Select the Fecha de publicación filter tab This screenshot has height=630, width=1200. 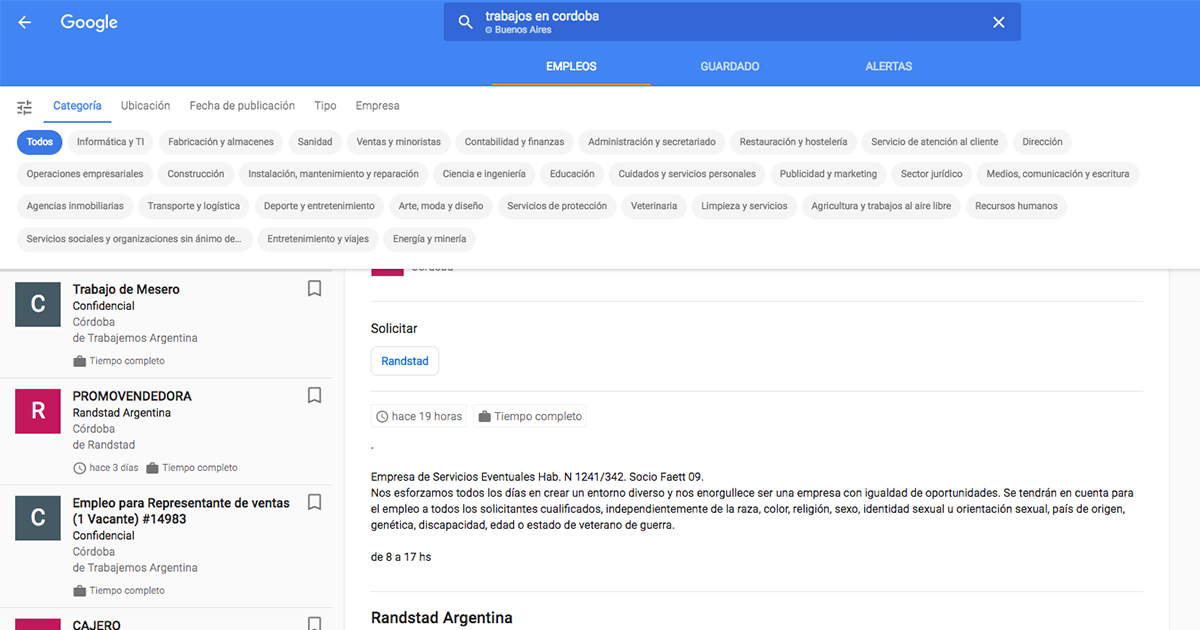click(x=242, y=106)
